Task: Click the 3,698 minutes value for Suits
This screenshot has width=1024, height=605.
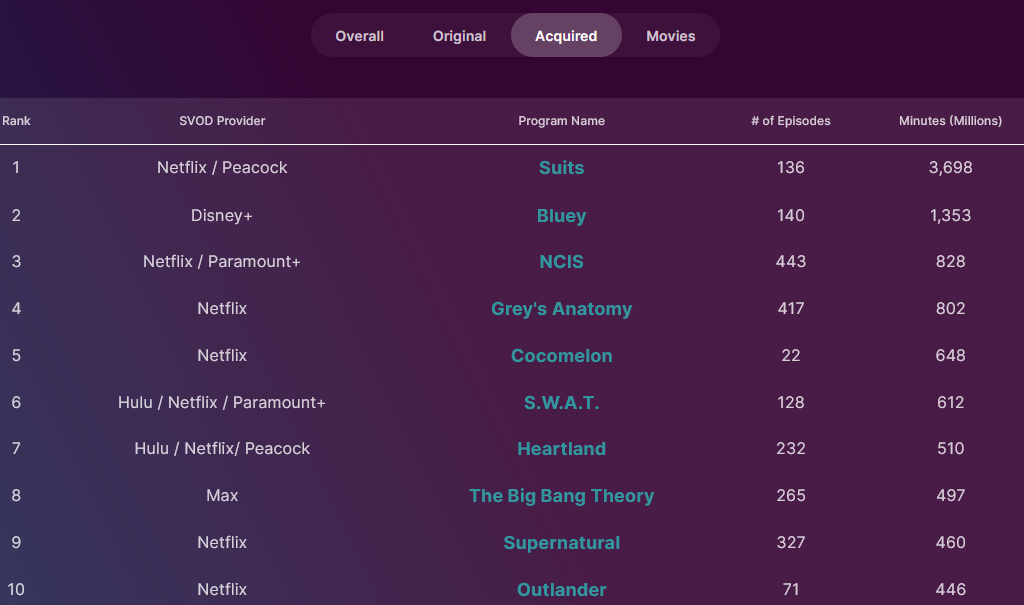Action: 950,168
